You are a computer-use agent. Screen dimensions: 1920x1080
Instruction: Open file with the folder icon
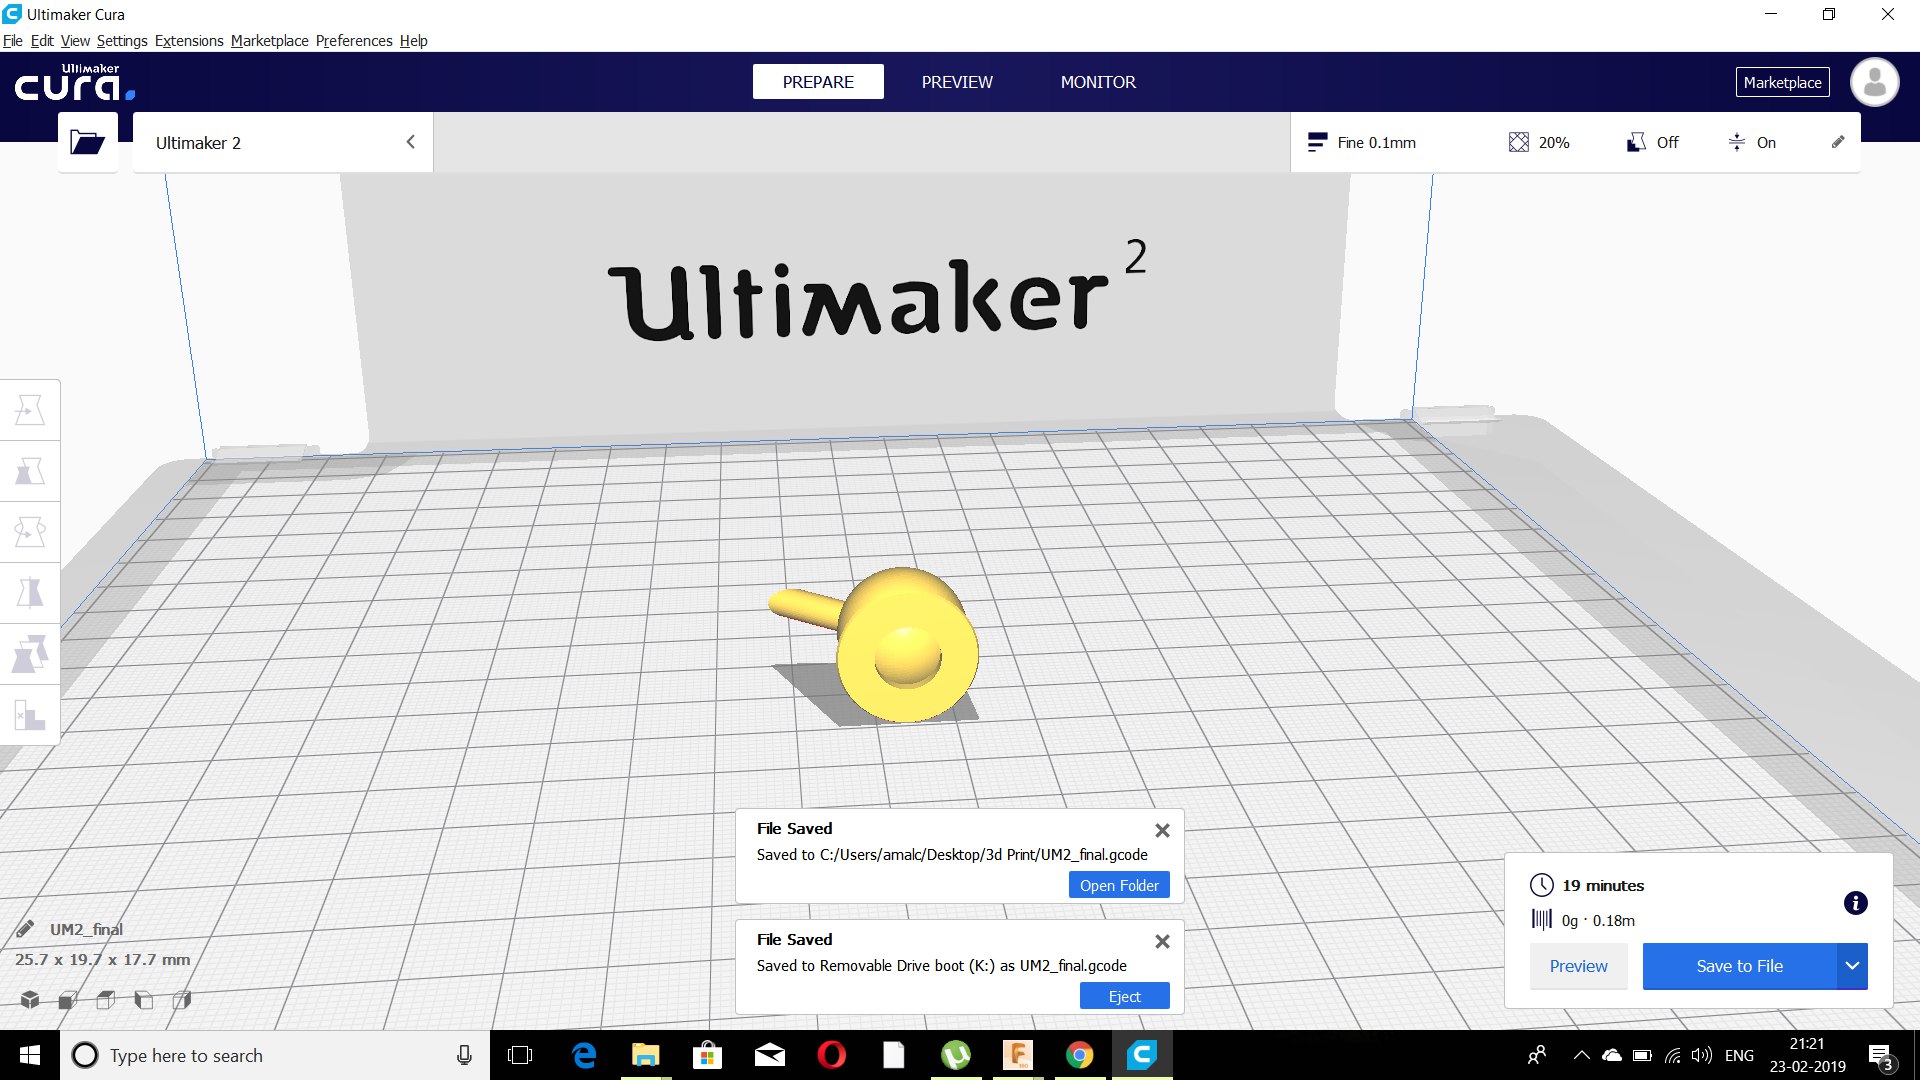(x=87, y=142)
